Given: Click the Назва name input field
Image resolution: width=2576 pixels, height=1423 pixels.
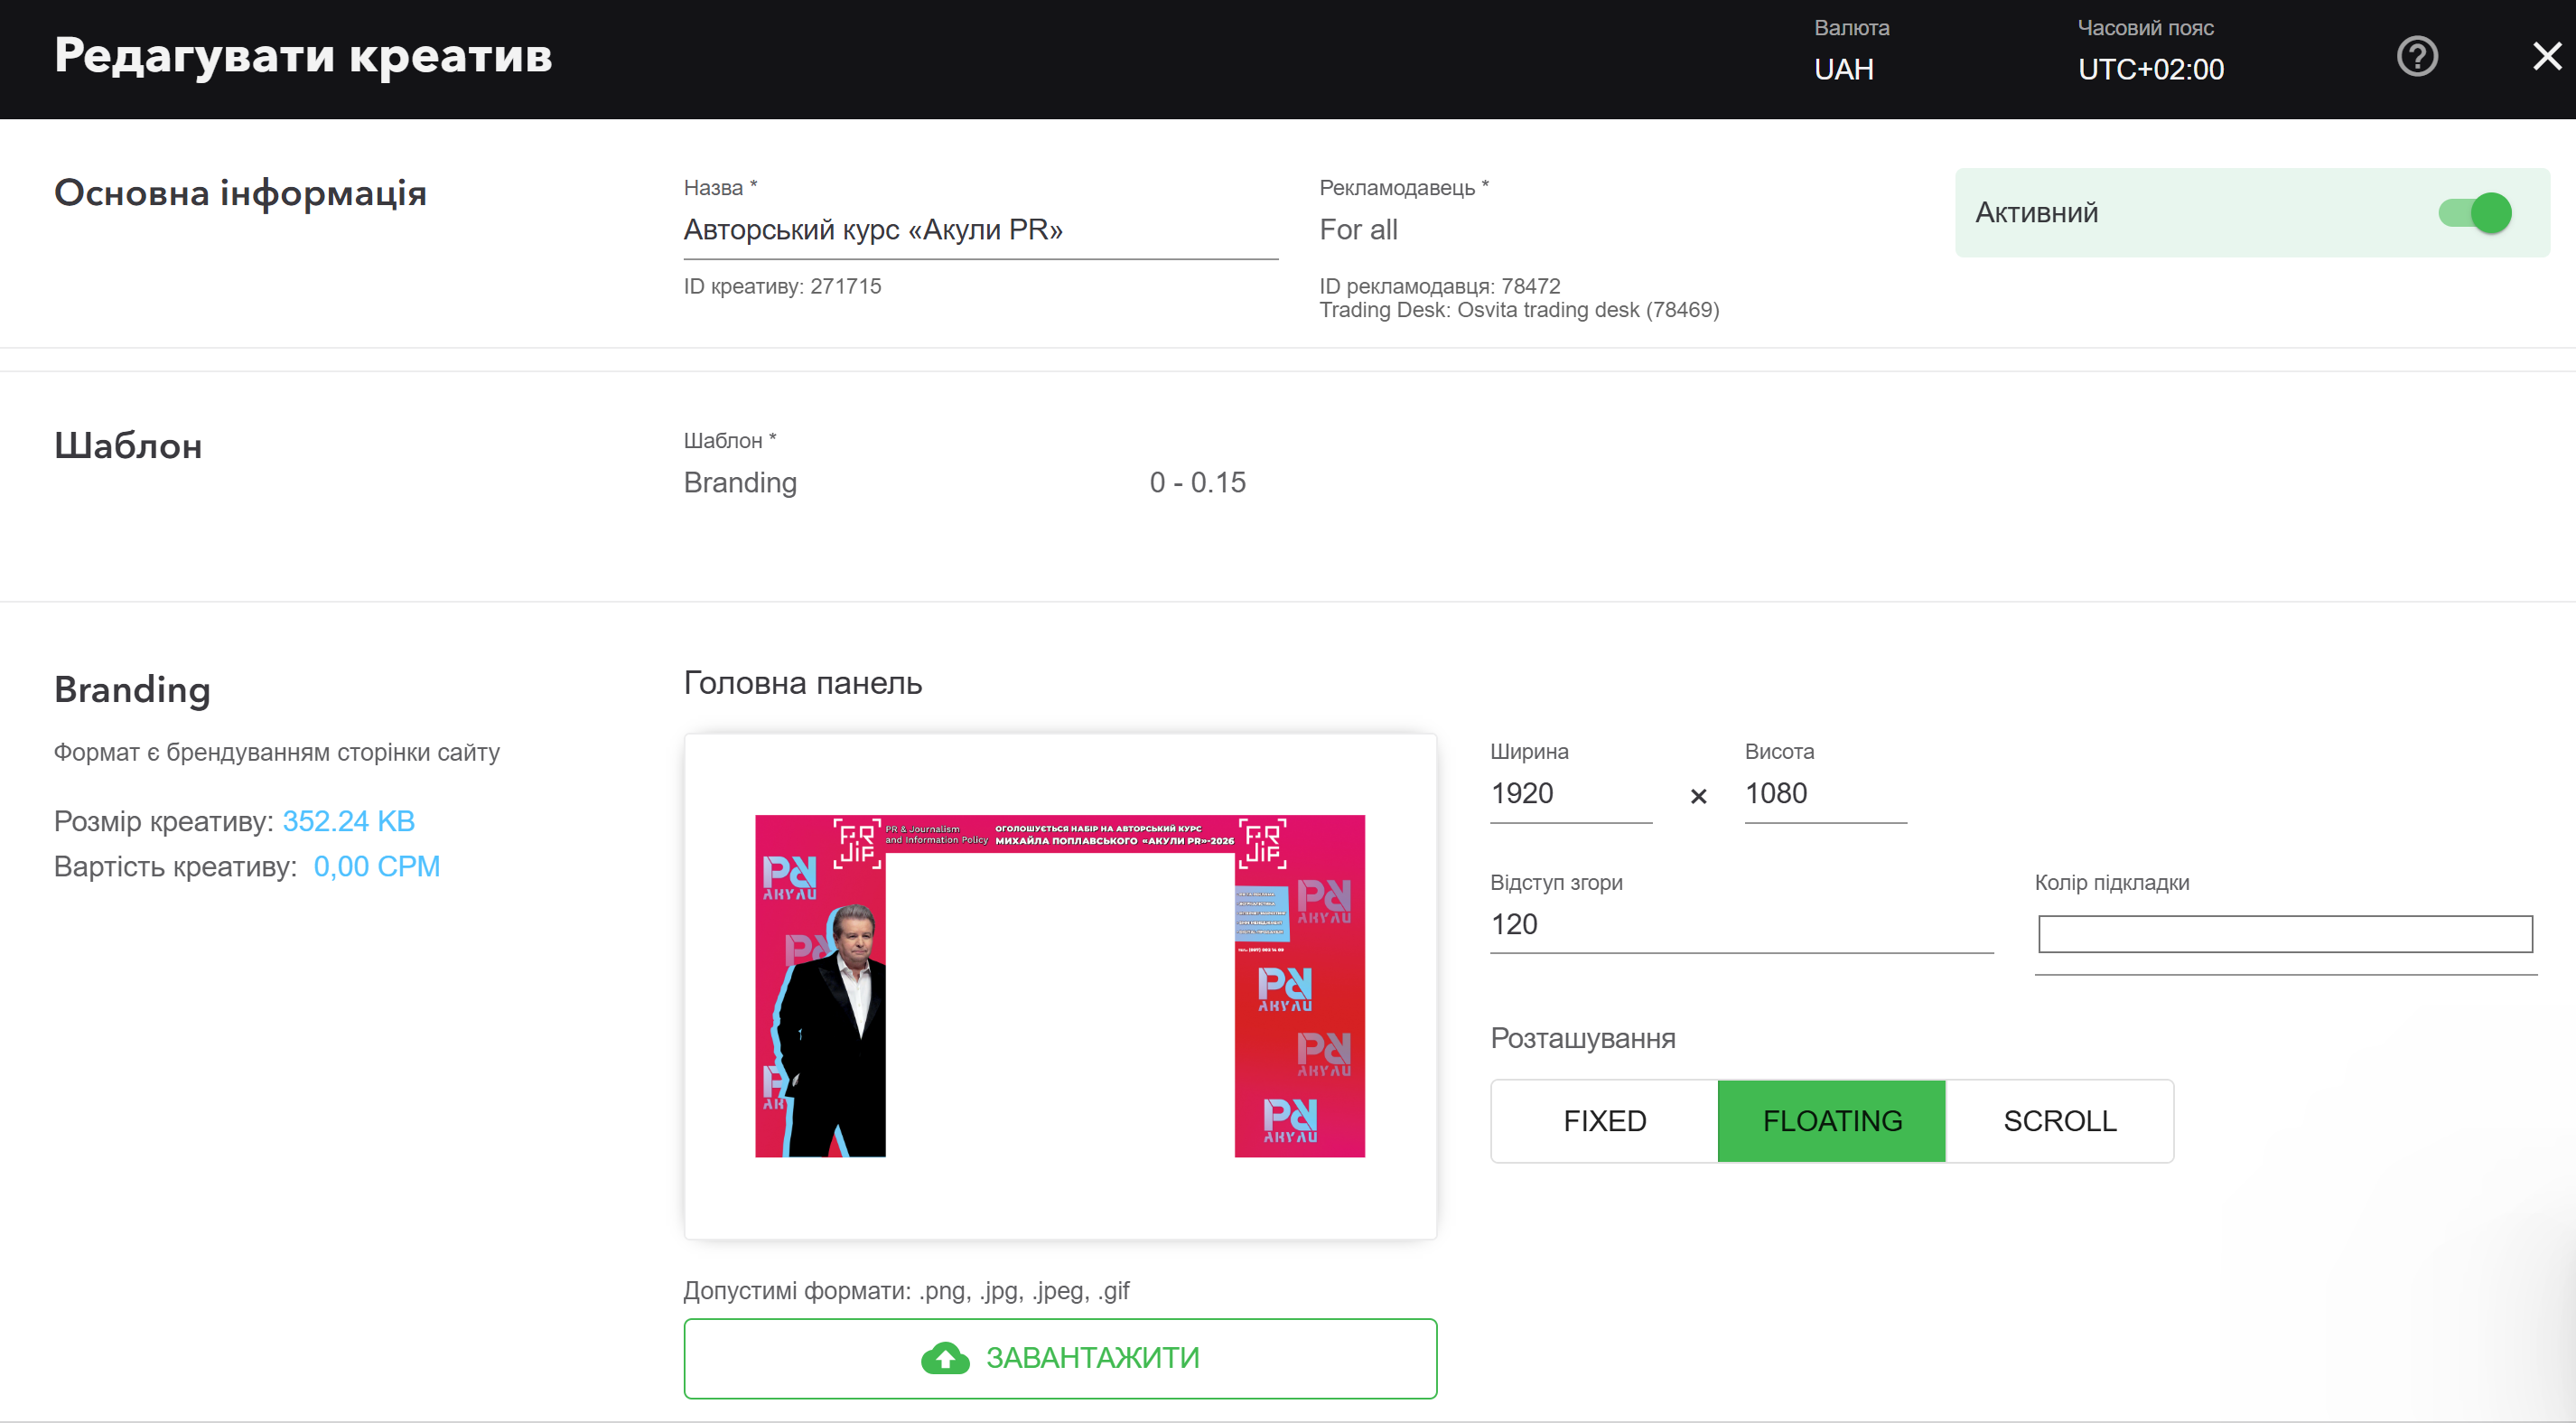Looking at the screenshot, I should 980,230.
